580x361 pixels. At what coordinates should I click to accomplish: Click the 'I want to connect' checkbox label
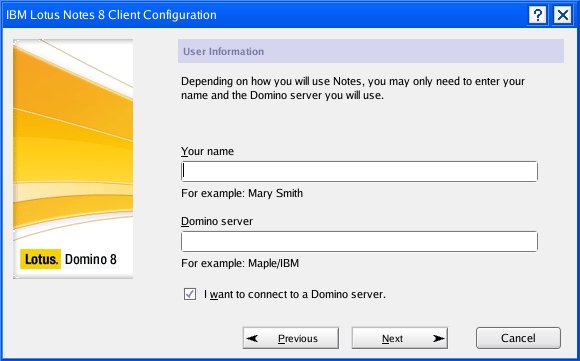[x=295, y=294]
